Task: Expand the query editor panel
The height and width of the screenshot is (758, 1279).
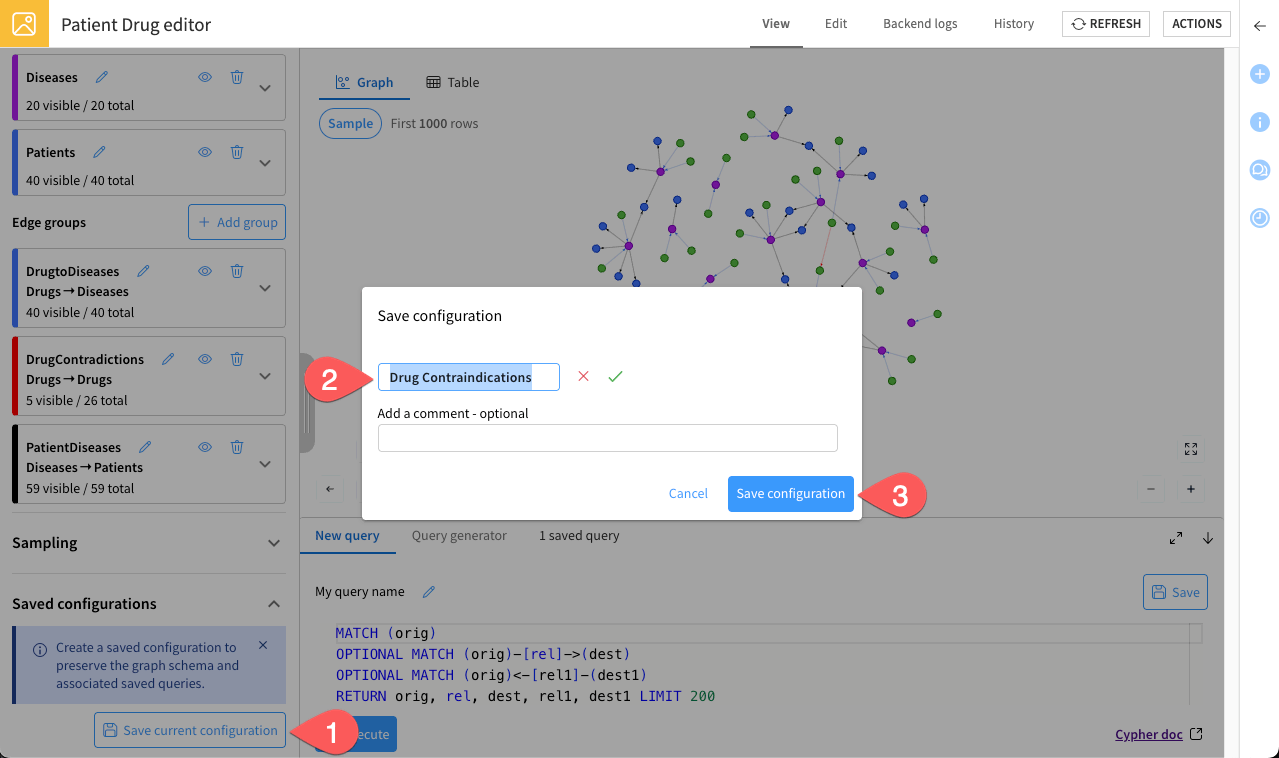Action: pyautogui.click(x=1176, y=538)
